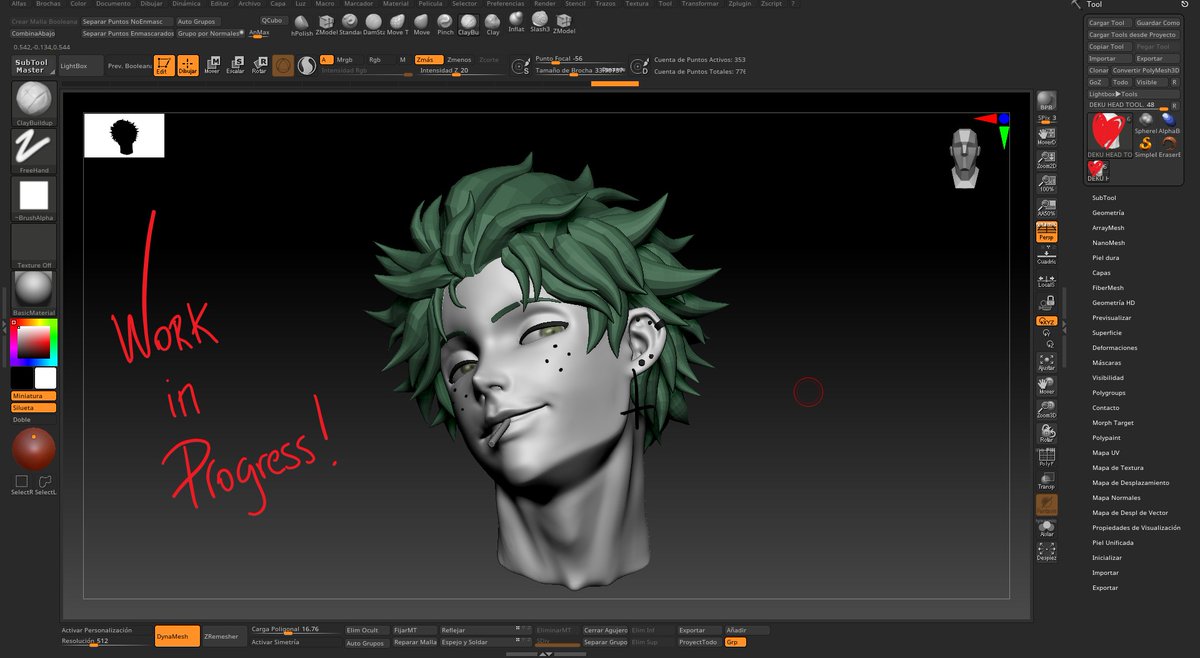Open the Documento menu
The image size is (1200, 658).
point(113,4)
